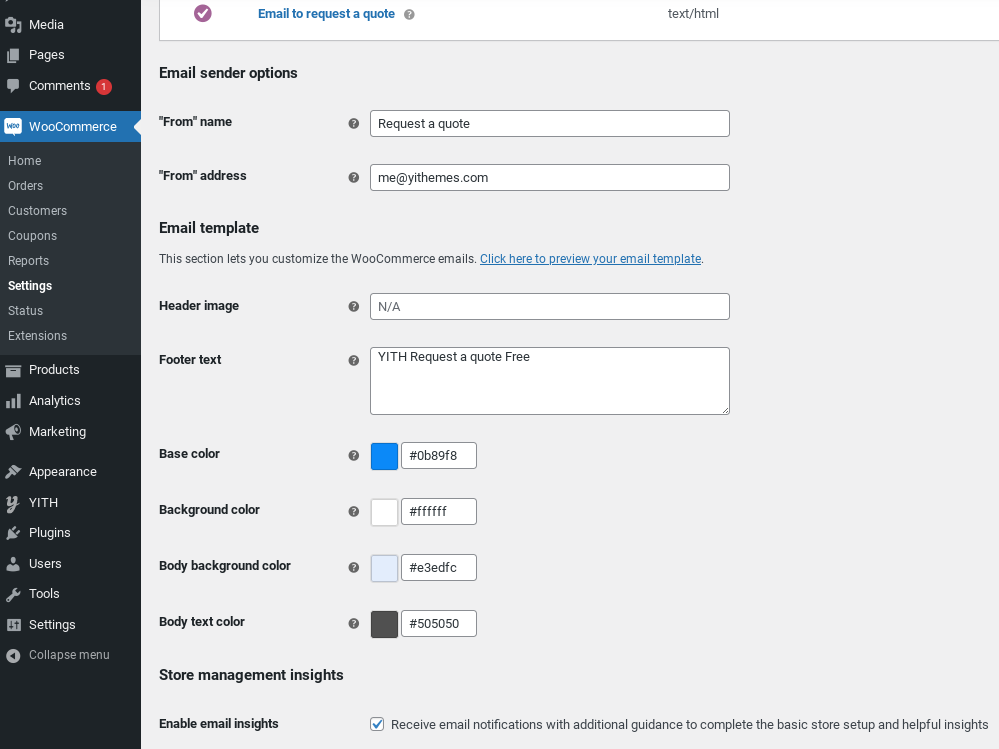Click the YITH logo icon in sidebar
999x749 pixels.
pyautogui.click(x=13, y=503)
